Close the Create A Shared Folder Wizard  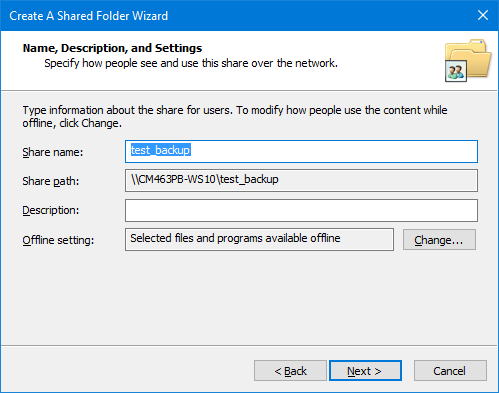[483, 15]
